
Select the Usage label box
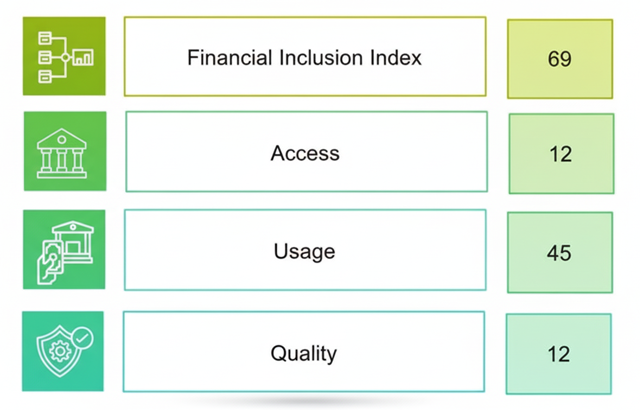(305, 250)
